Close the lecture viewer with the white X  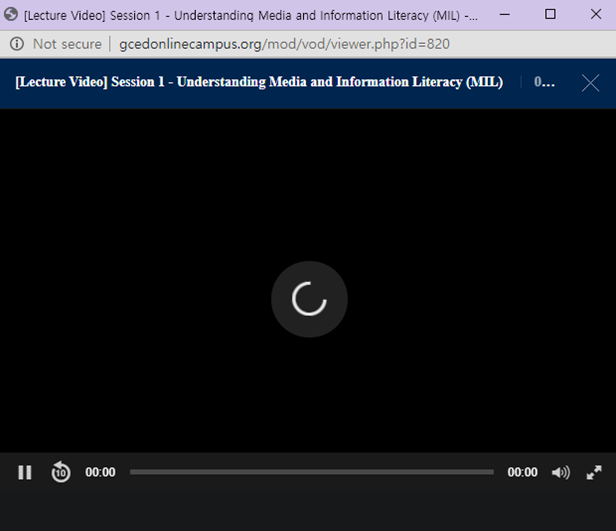coord(590,83)
